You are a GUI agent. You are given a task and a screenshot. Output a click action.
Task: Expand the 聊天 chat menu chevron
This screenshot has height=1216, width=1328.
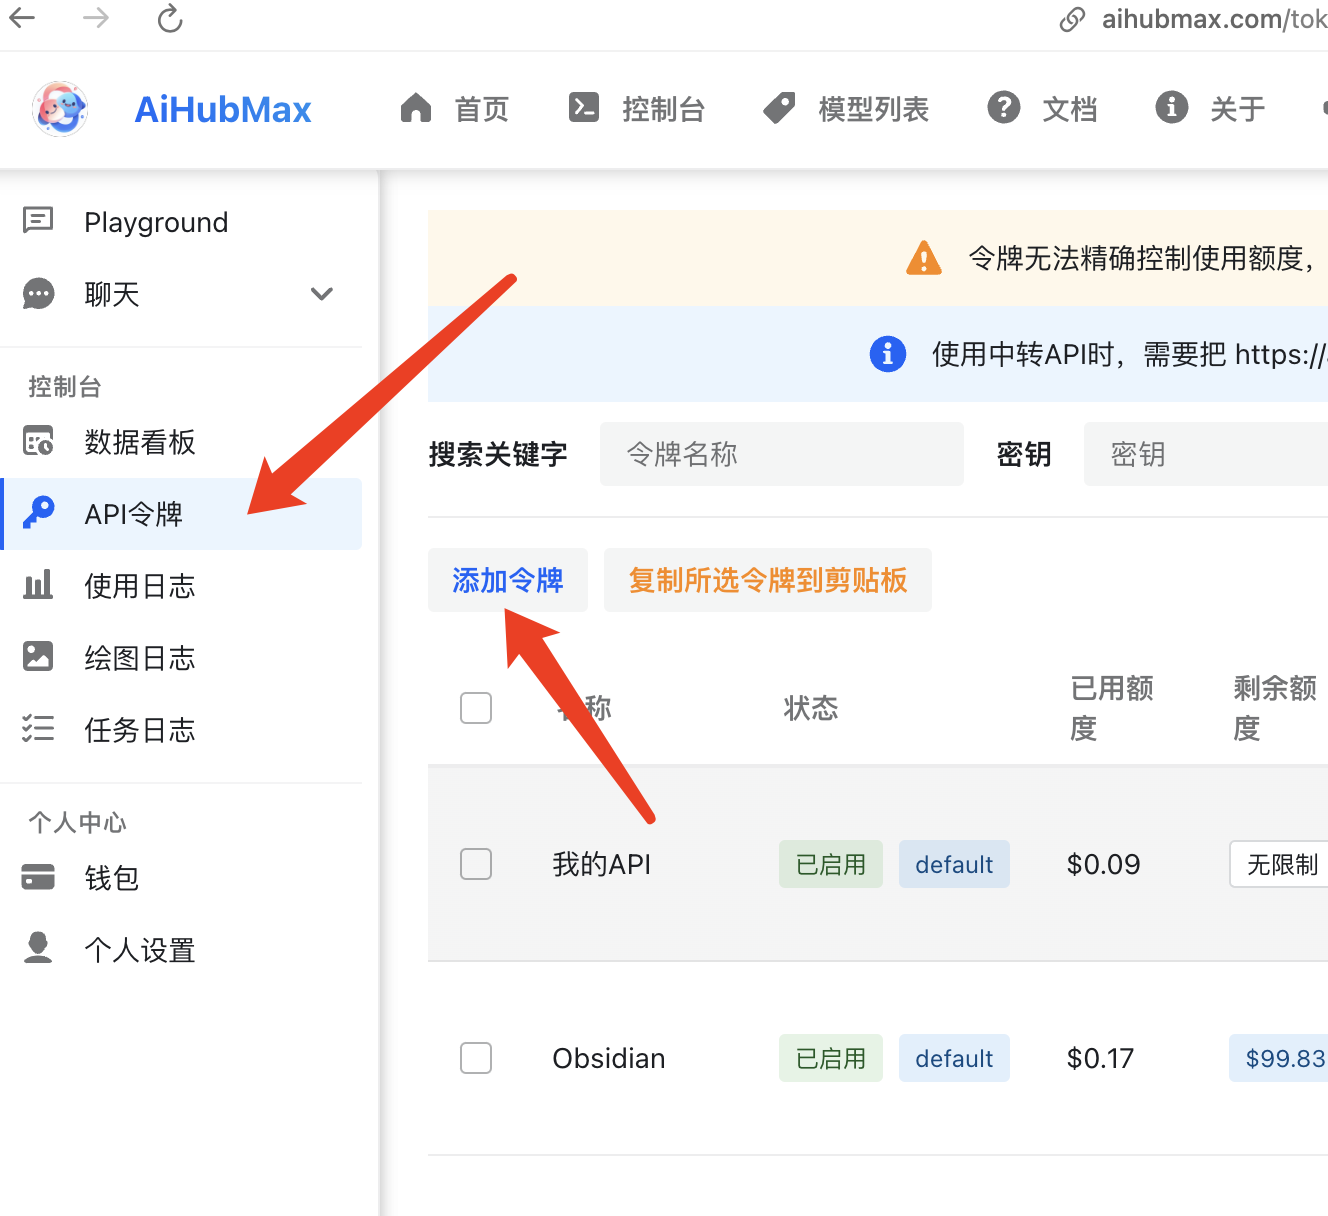pos(321,294)
